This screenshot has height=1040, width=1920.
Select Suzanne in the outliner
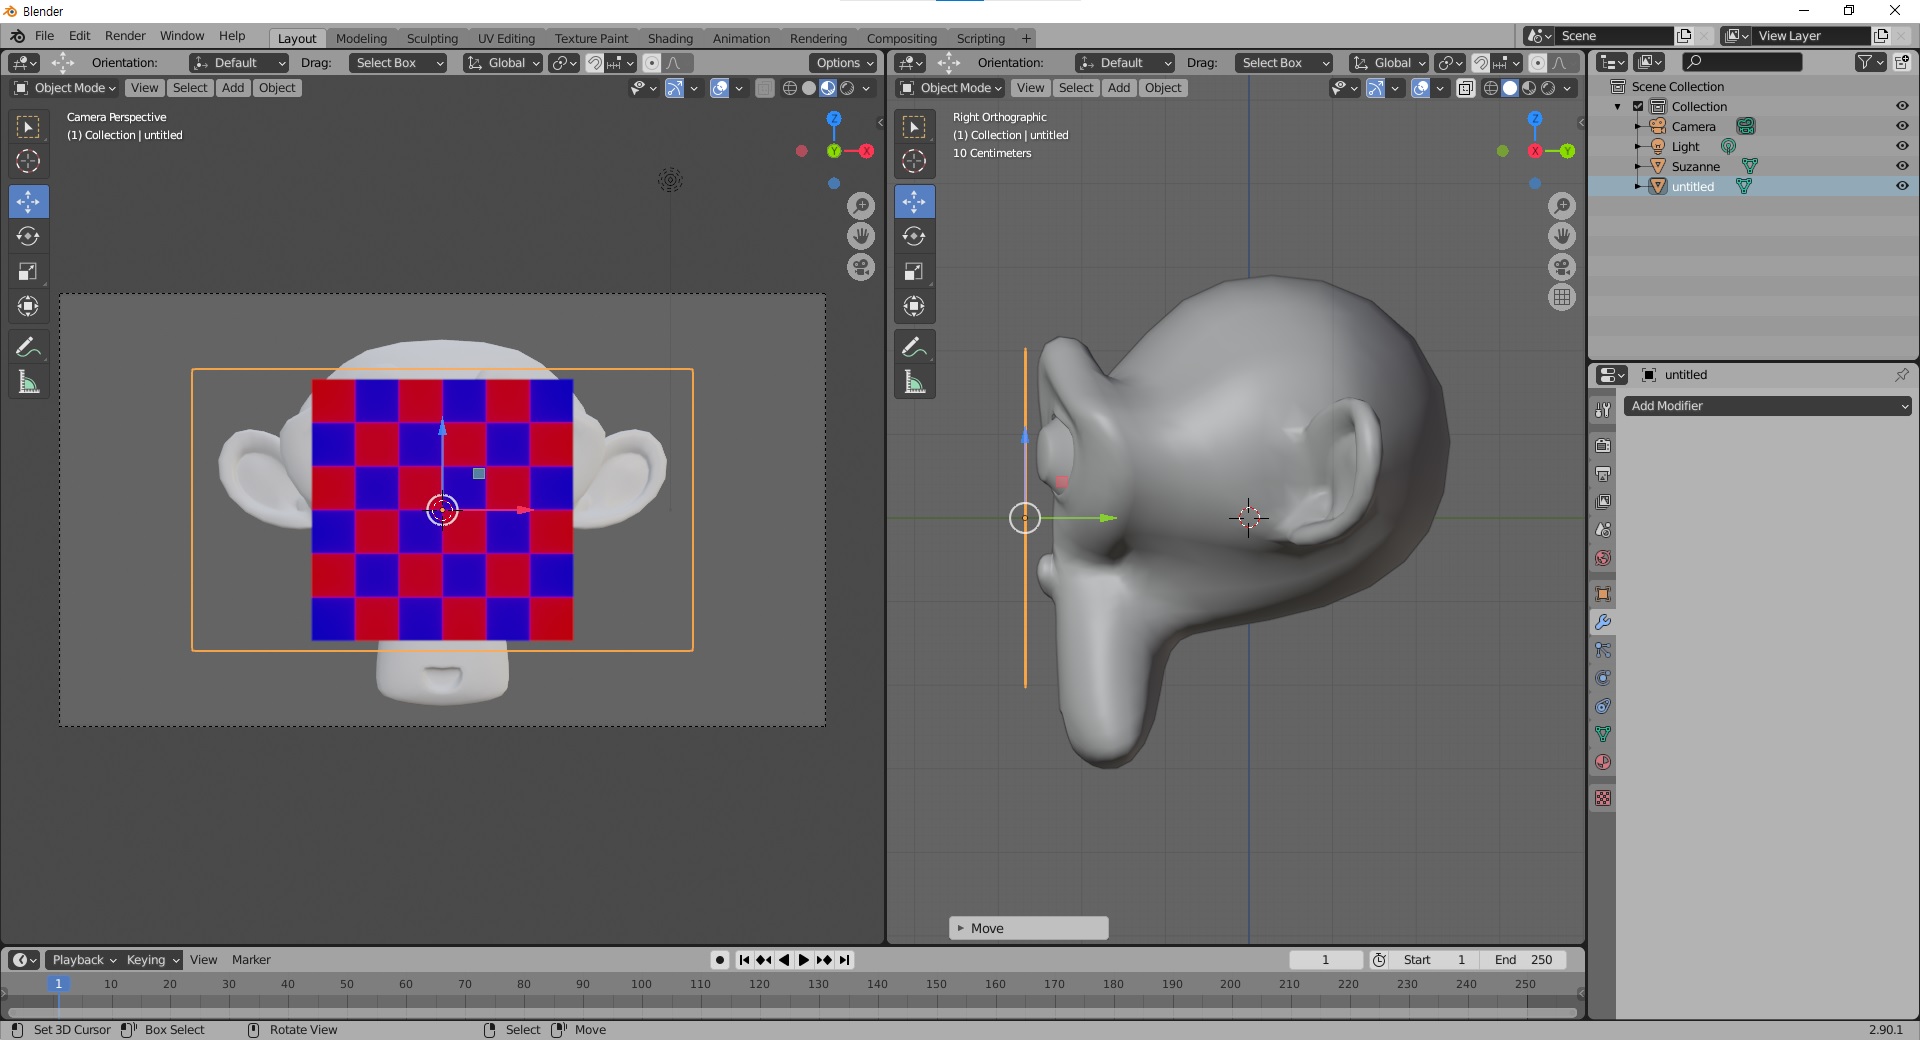[1696, 166]
